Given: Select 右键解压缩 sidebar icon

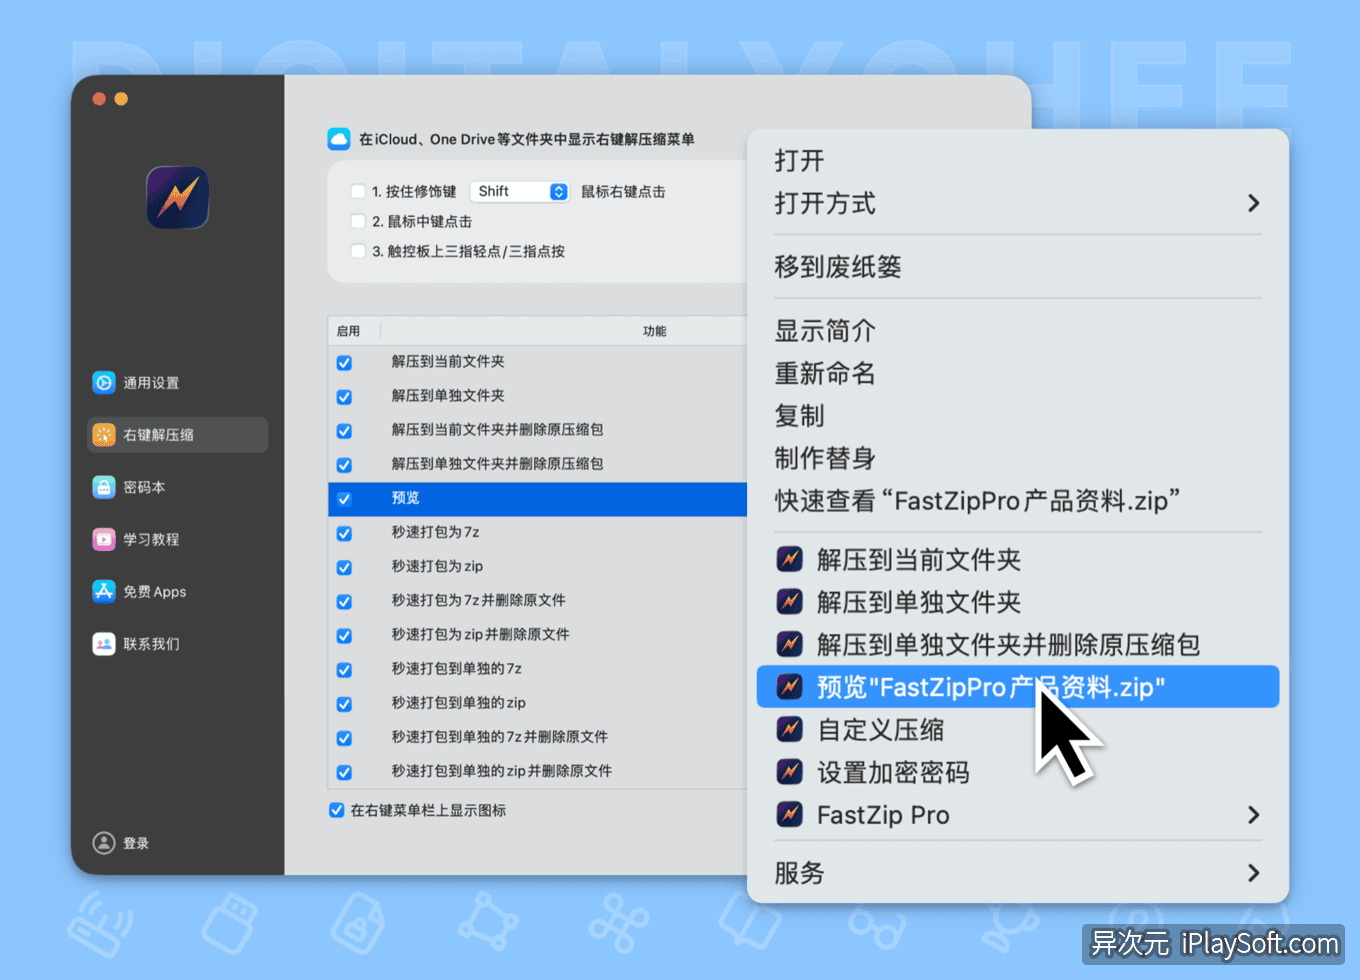Looking at the screenshot, I should (x=104, y=435).
